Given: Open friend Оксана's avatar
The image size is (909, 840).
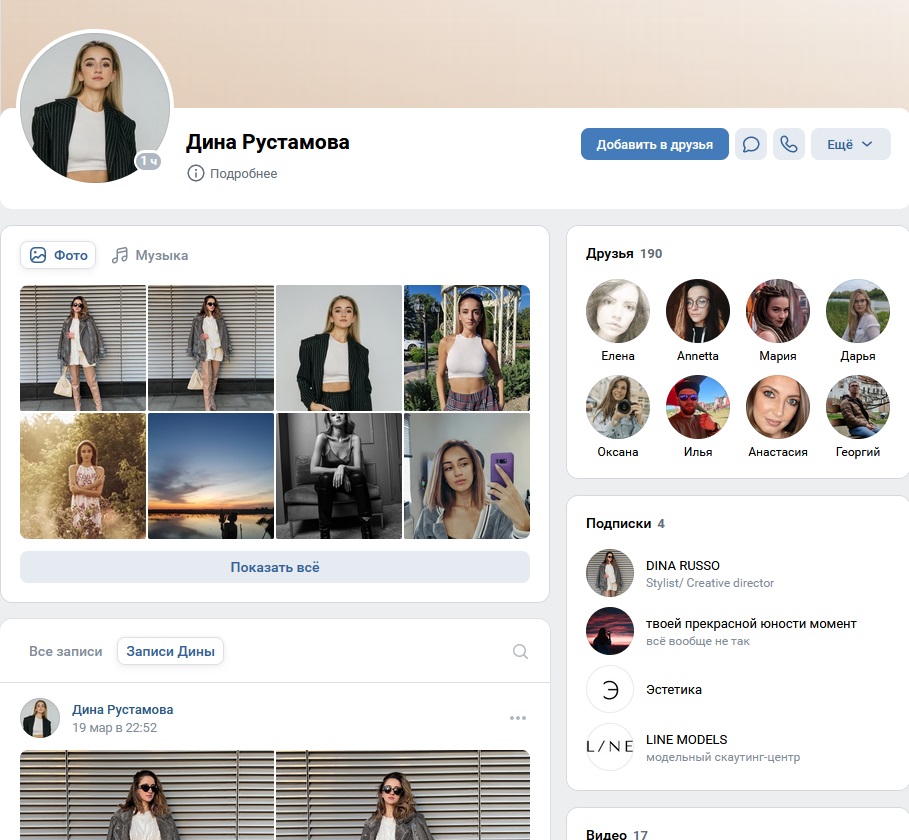Looking at the screenshot, I should pos(617,407).
